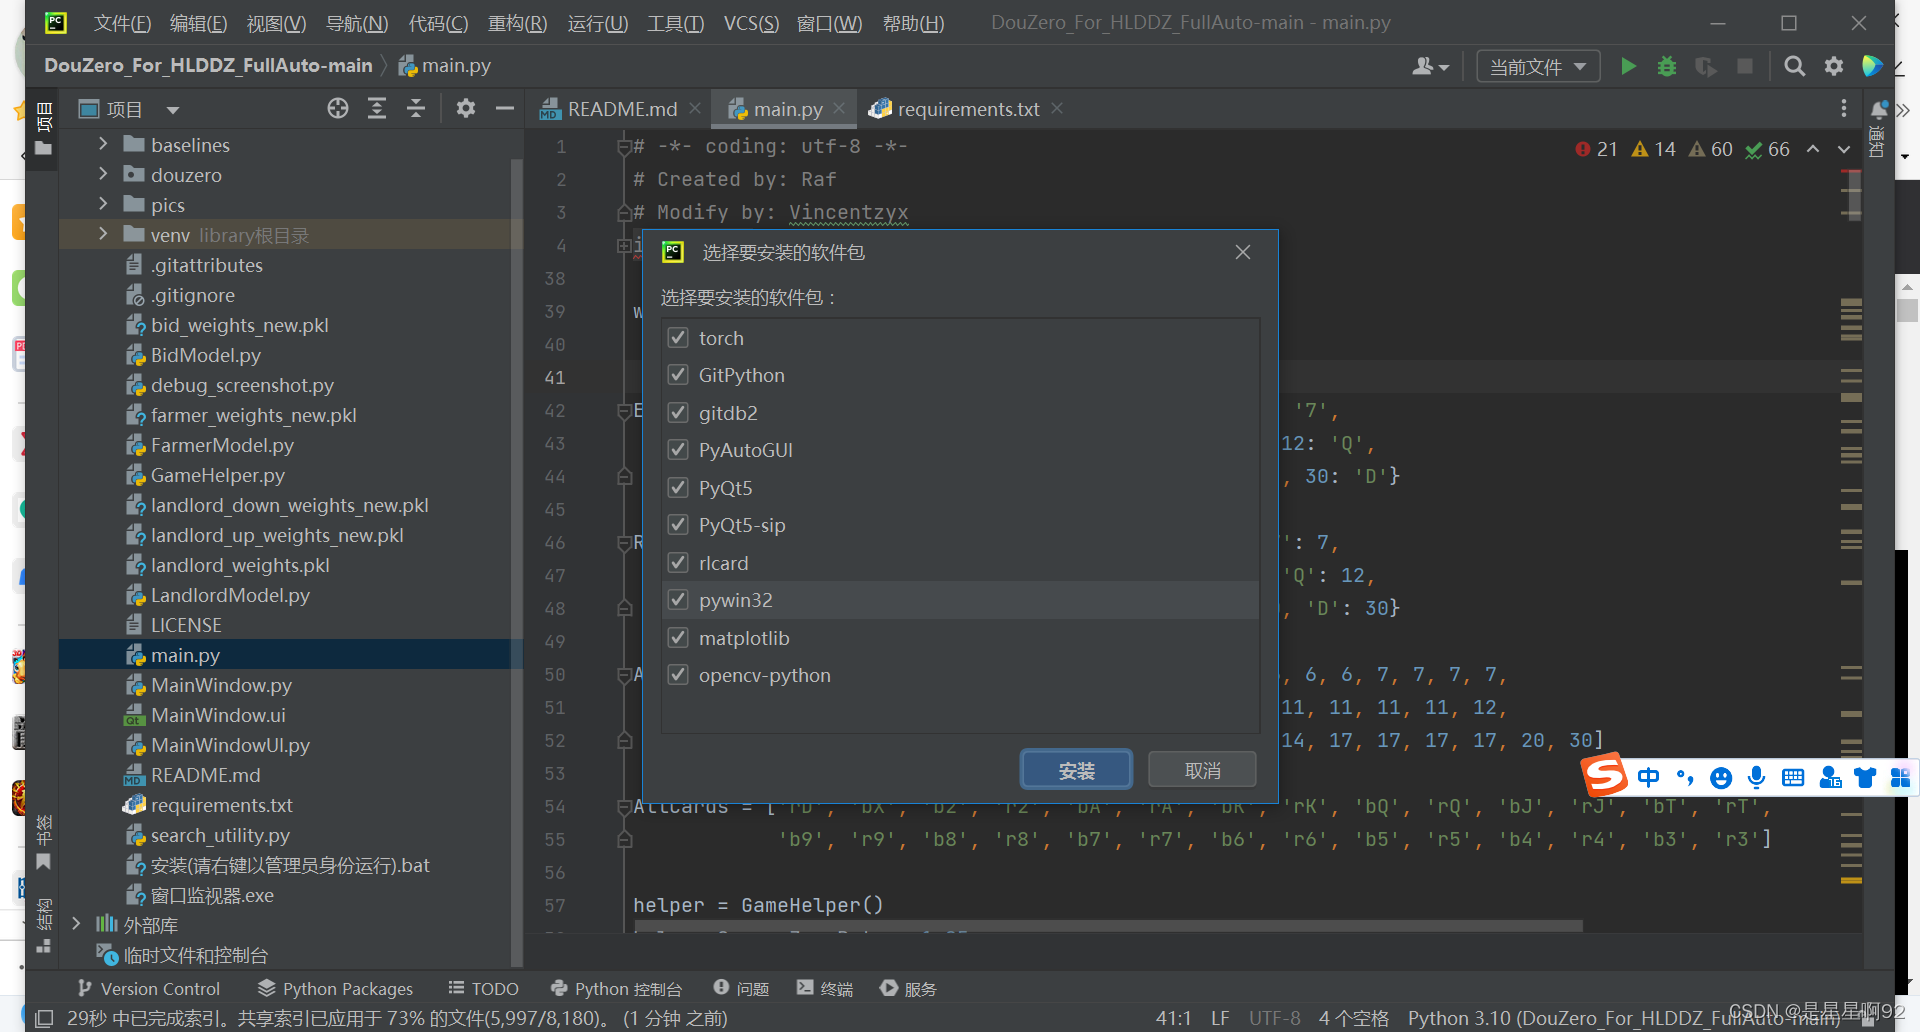1920x1032 pixels.
Task: Expand the 外部库 external libraries node
Action: [77, 924]
